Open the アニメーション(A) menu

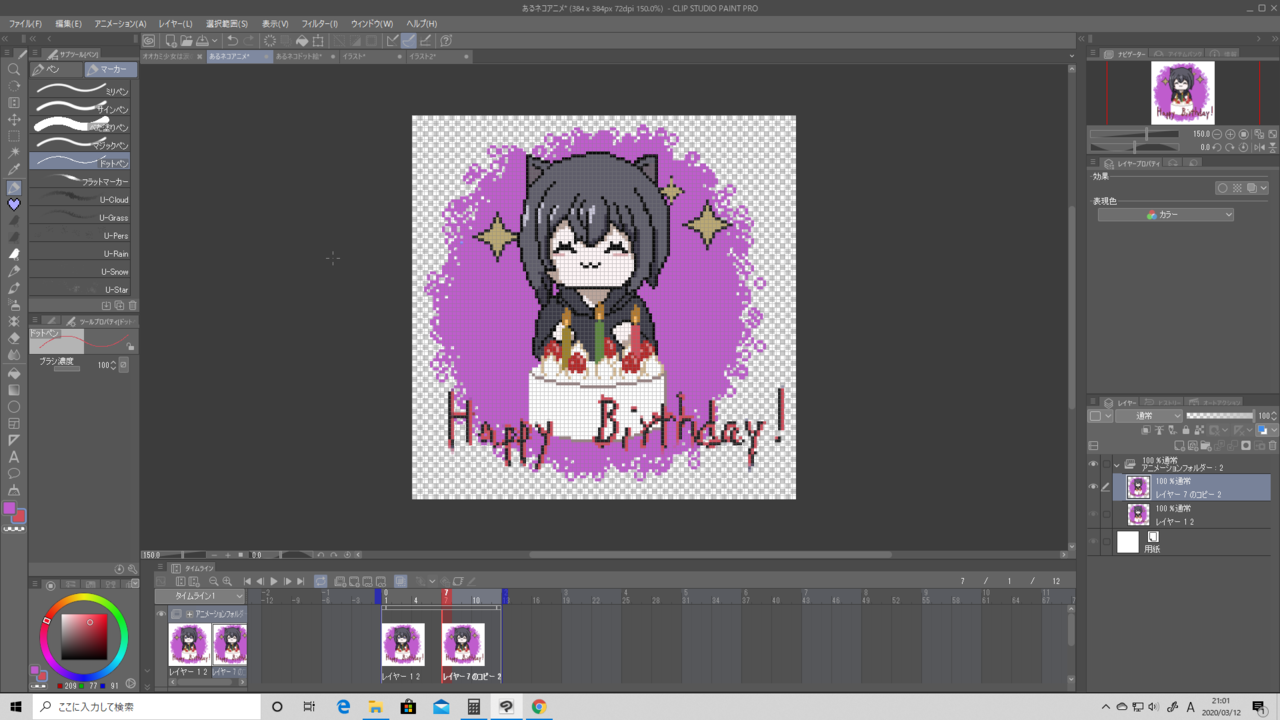[120, 23]
